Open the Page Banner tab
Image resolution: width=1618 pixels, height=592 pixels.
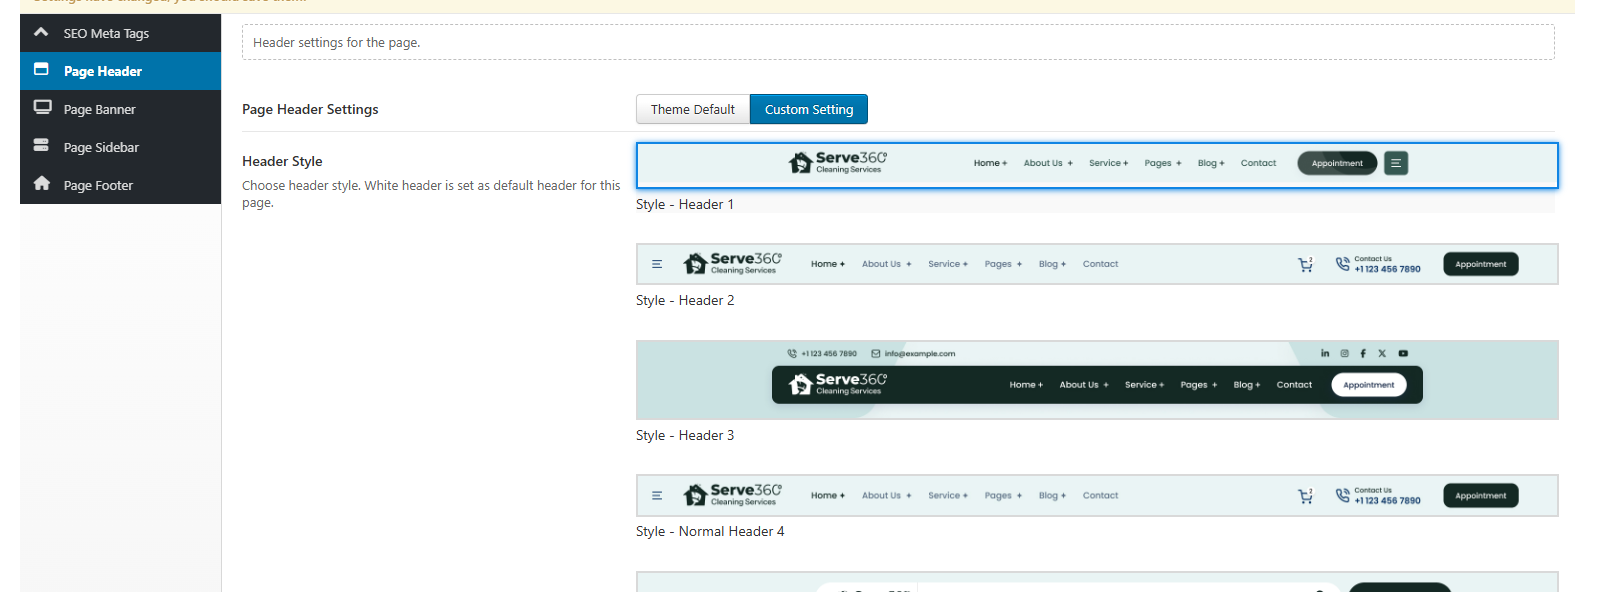click(x=99, y=109)
